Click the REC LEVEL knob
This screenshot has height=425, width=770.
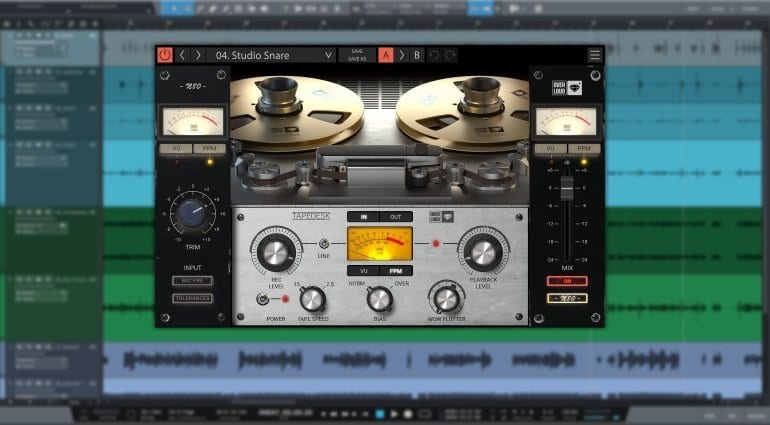point(276,253)
